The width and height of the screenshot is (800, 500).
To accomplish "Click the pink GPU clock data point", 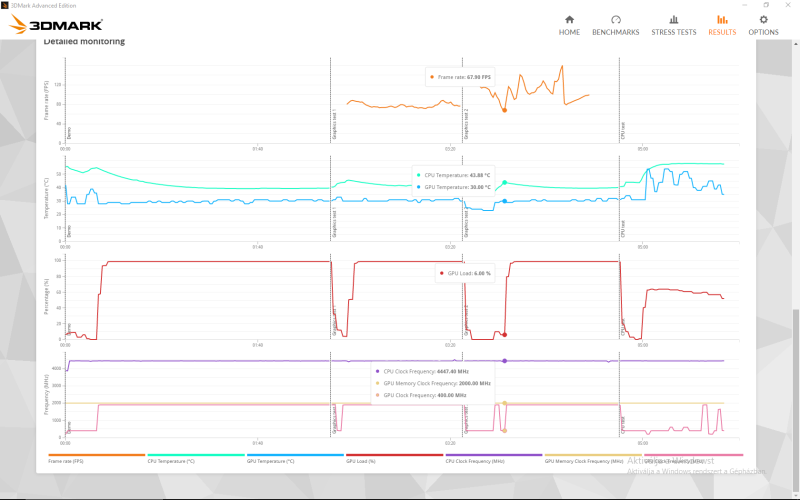I will [x=504, y=431].
